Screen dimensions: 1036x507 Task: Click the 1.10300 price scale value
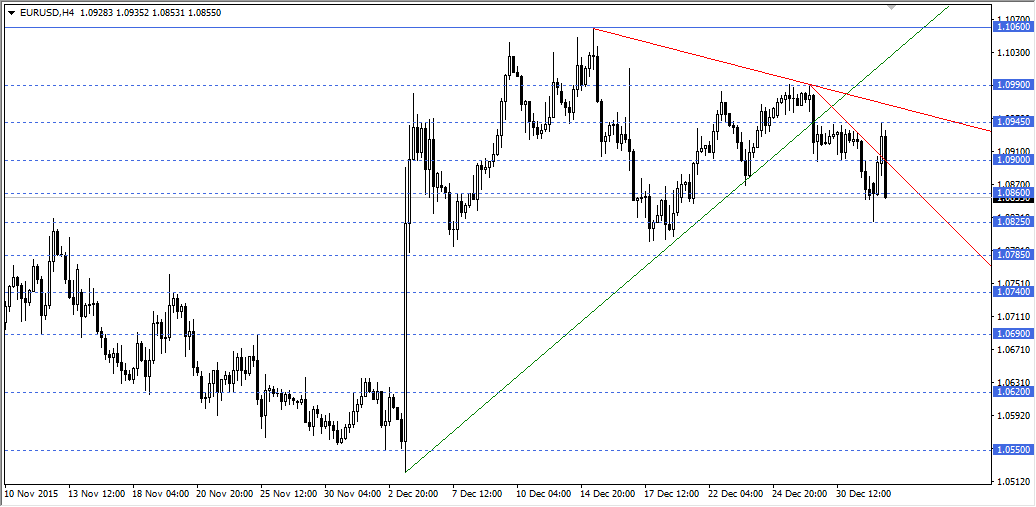(x=1015, y=52)
